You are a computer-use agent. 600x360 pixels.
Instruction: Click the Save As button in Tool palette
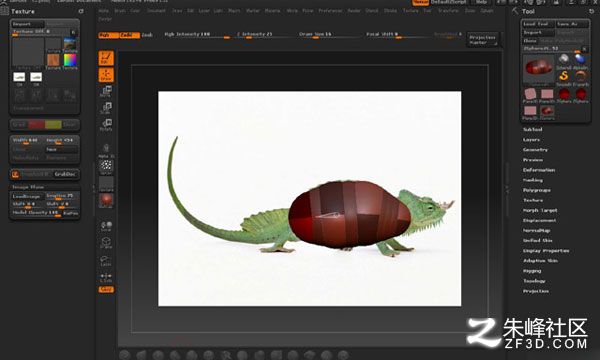572,24
